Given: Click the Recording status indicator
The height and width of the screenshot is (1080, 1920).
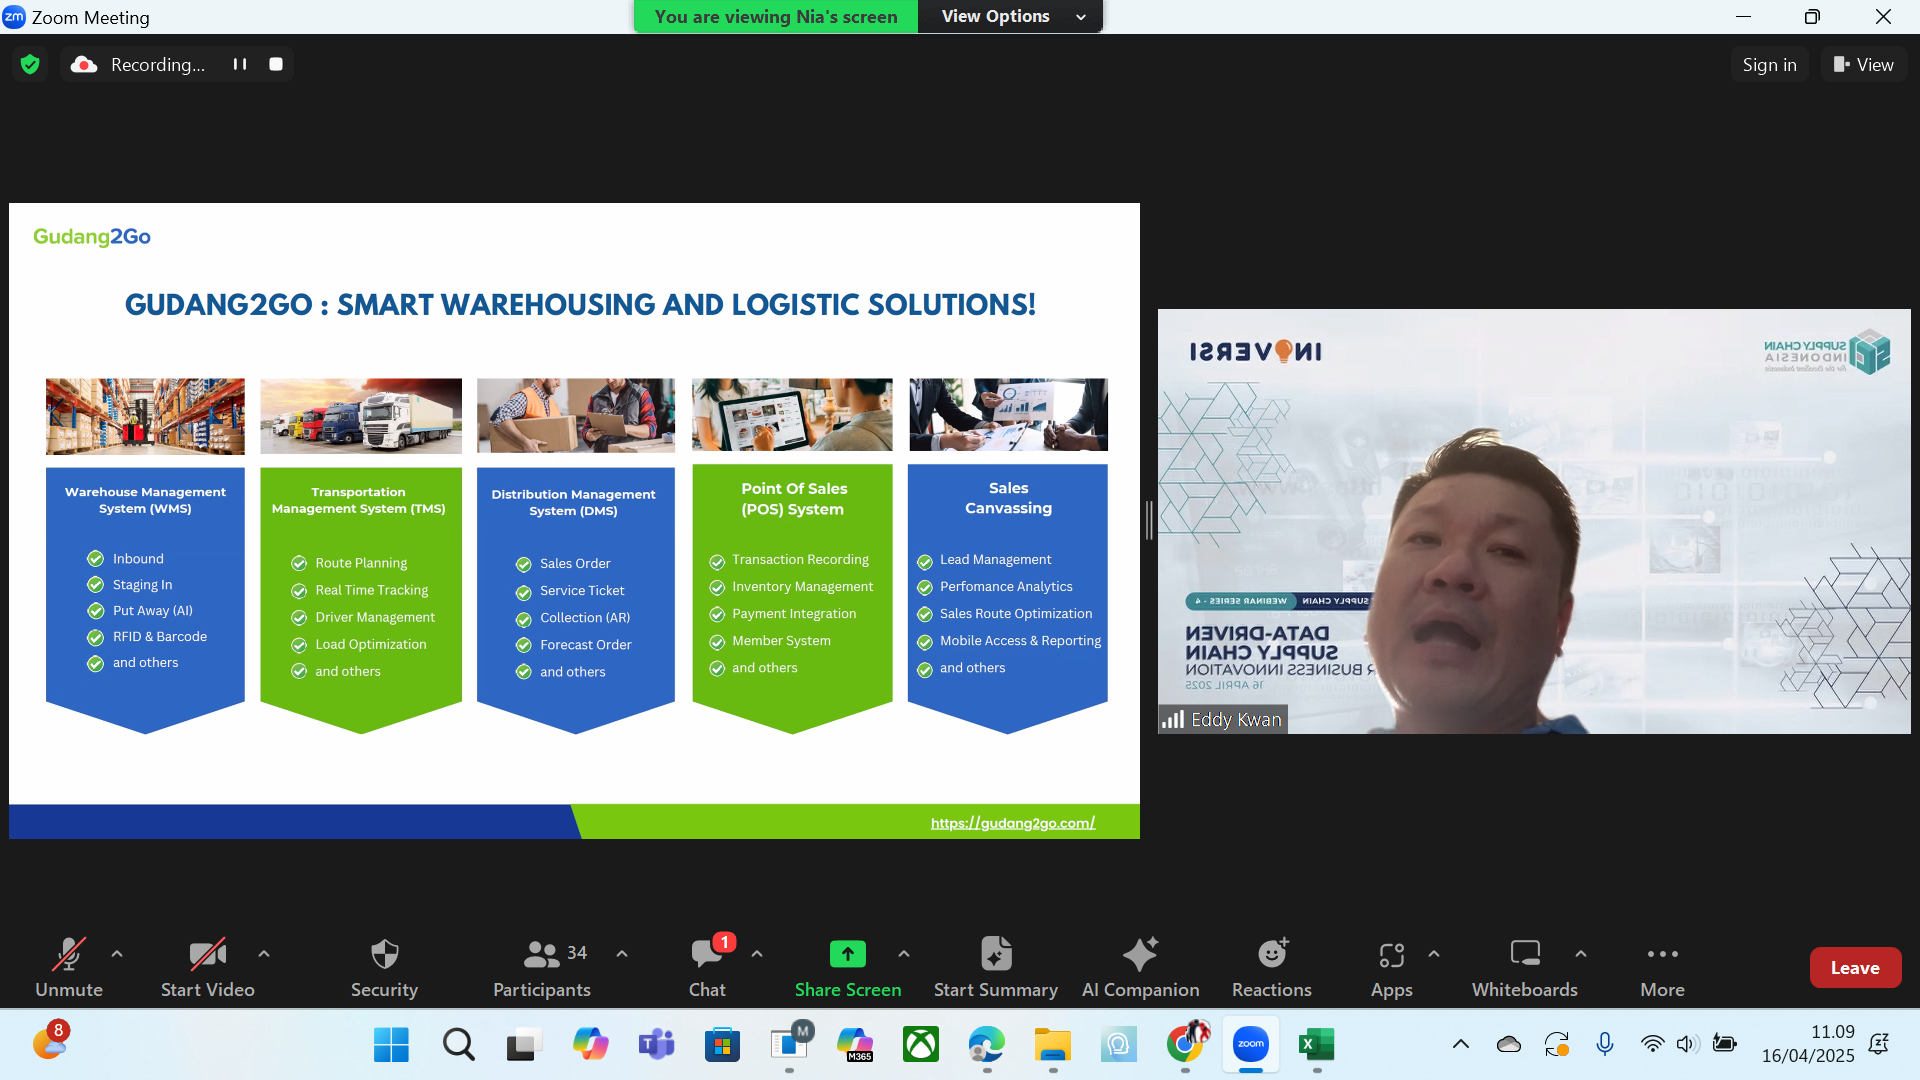Looking at the screenshot, I should pyautogui.click(x=140, y=64).
